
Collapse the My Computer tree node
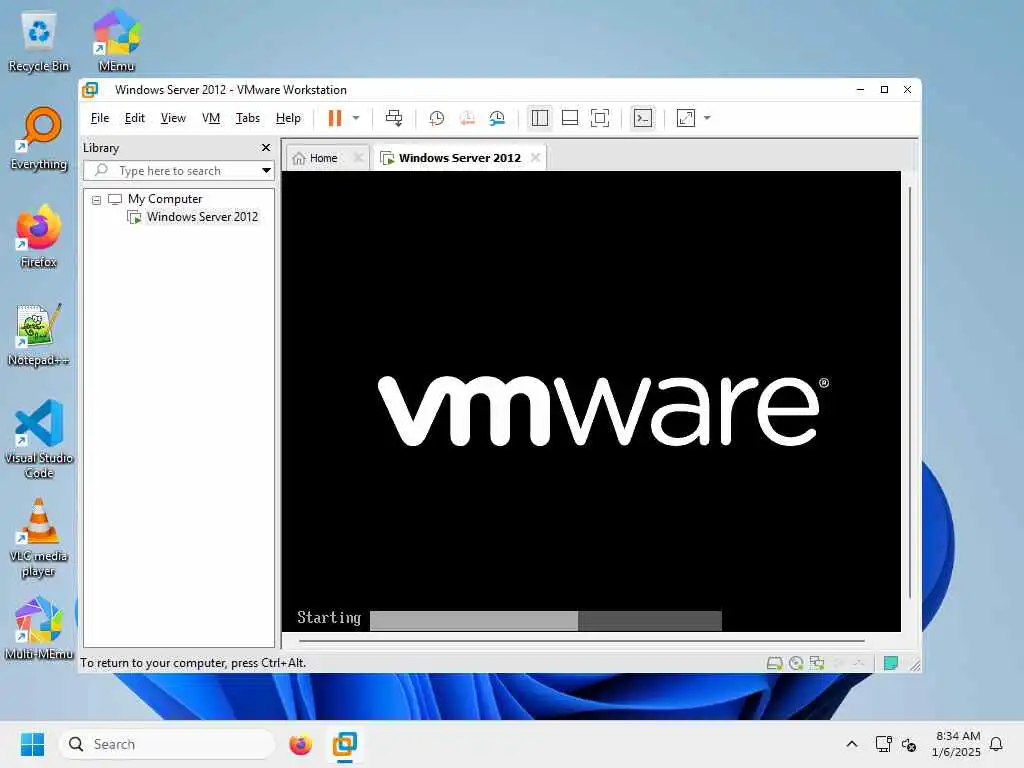[97, 200]
